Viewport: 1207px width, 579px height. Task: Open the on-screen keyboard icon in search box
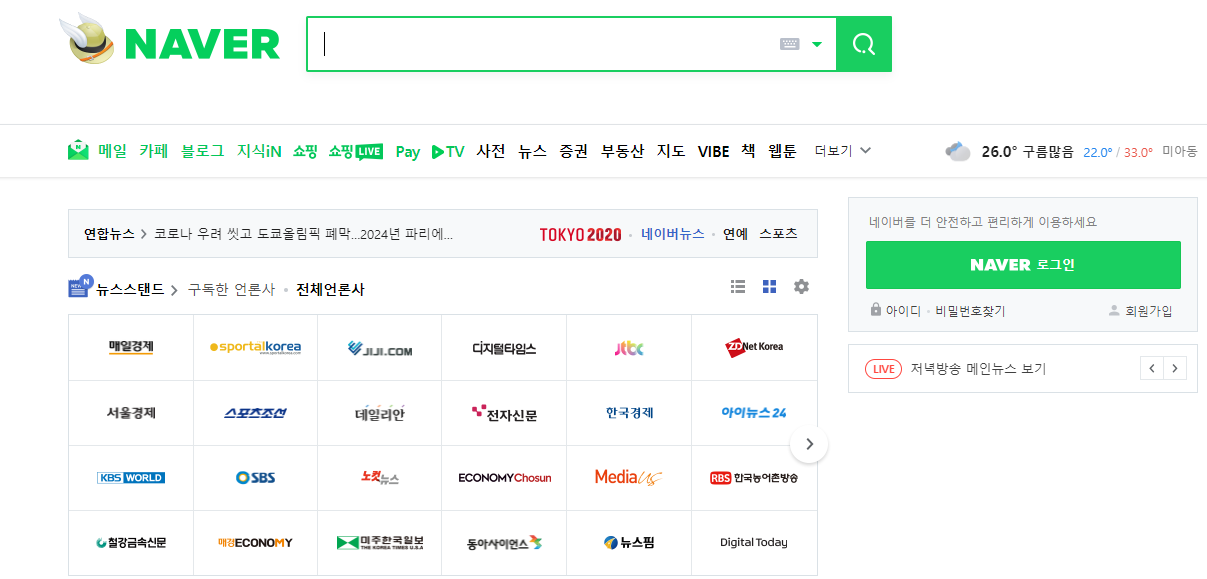789,44
